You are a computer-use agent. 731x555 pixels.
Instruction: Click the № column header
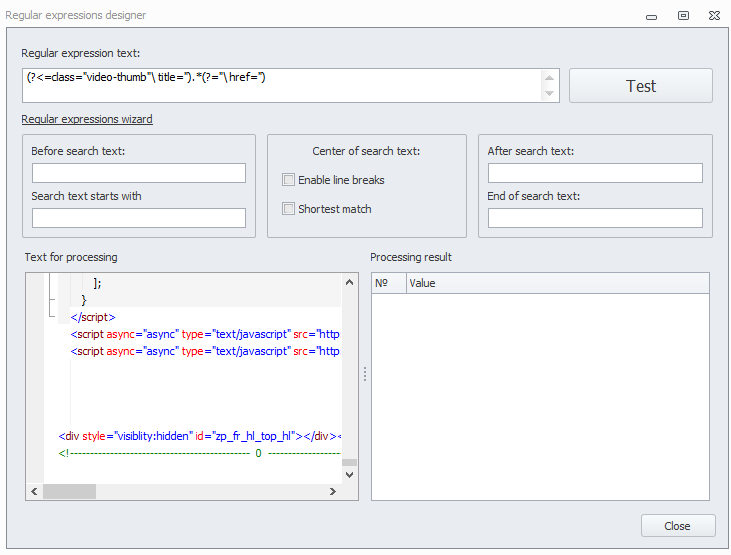tap(389, 283)
